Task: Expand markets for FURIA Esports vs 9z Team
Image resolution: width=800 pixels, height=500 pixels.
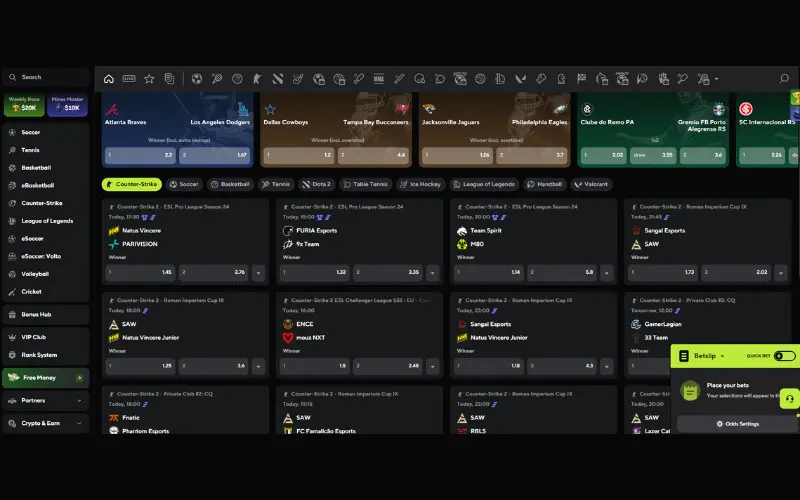Action: pos(433,273)
